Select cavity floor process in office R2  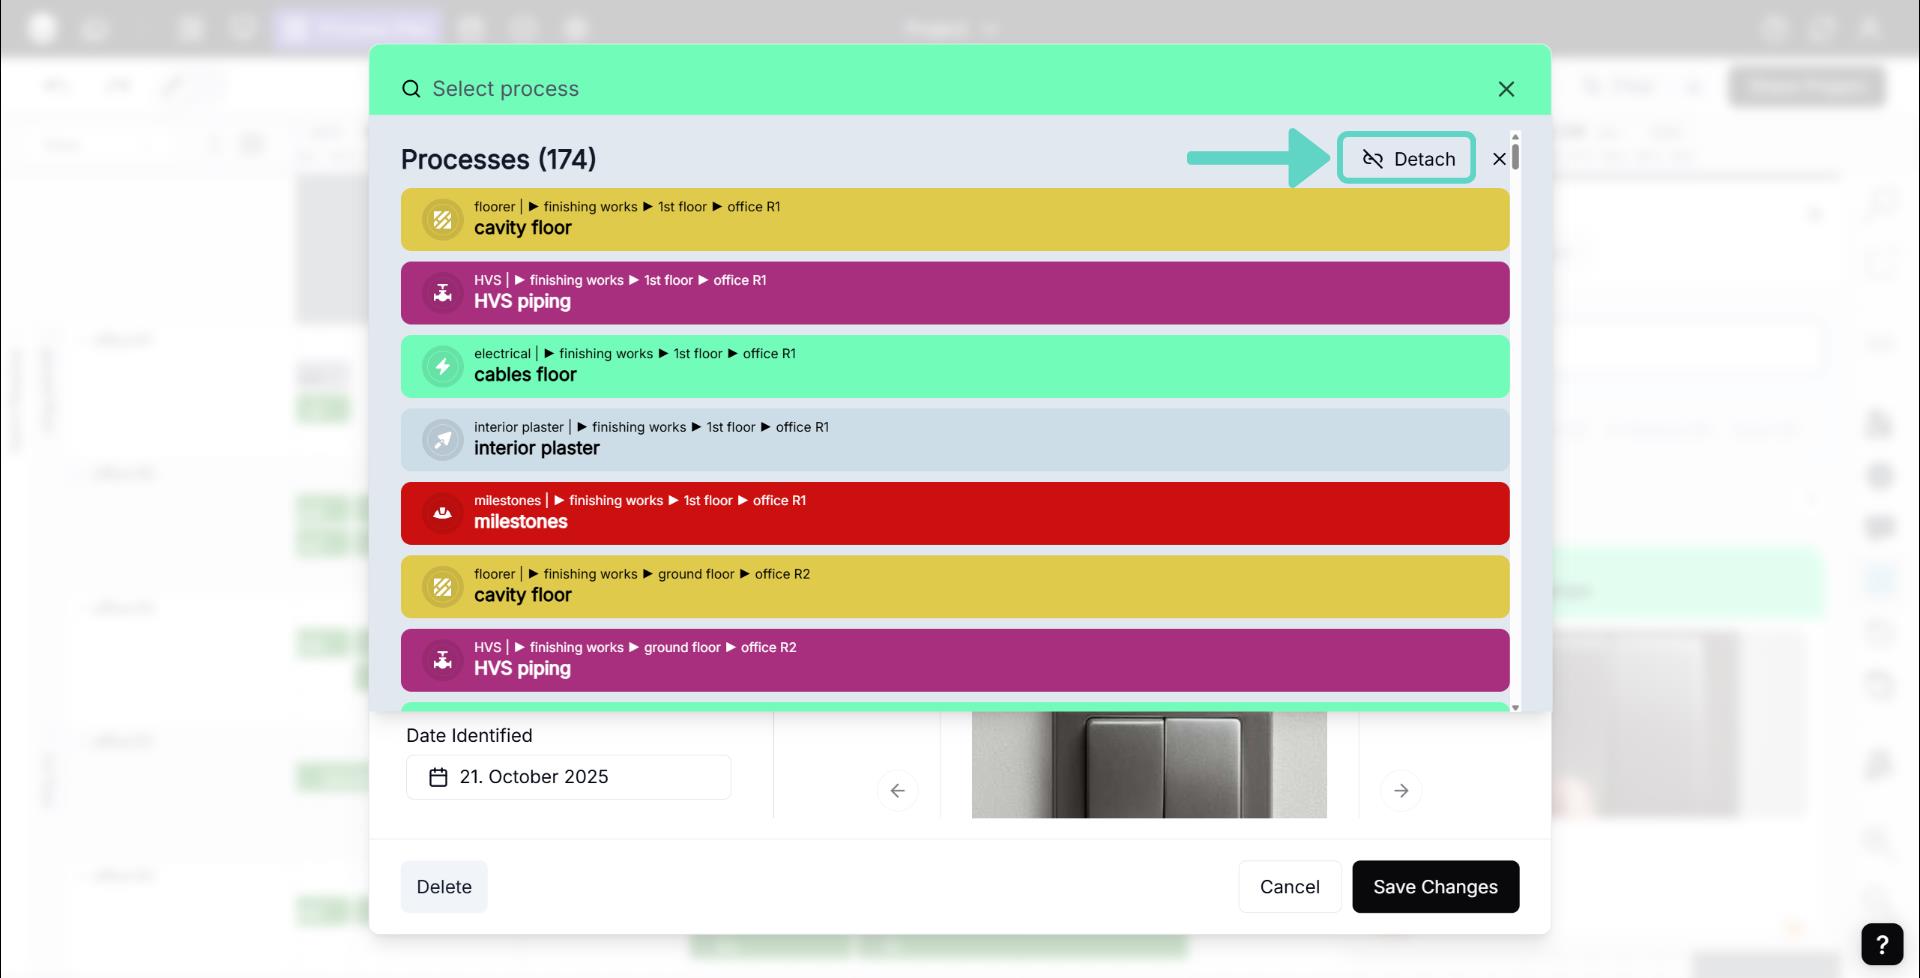[x=954, y=587]
